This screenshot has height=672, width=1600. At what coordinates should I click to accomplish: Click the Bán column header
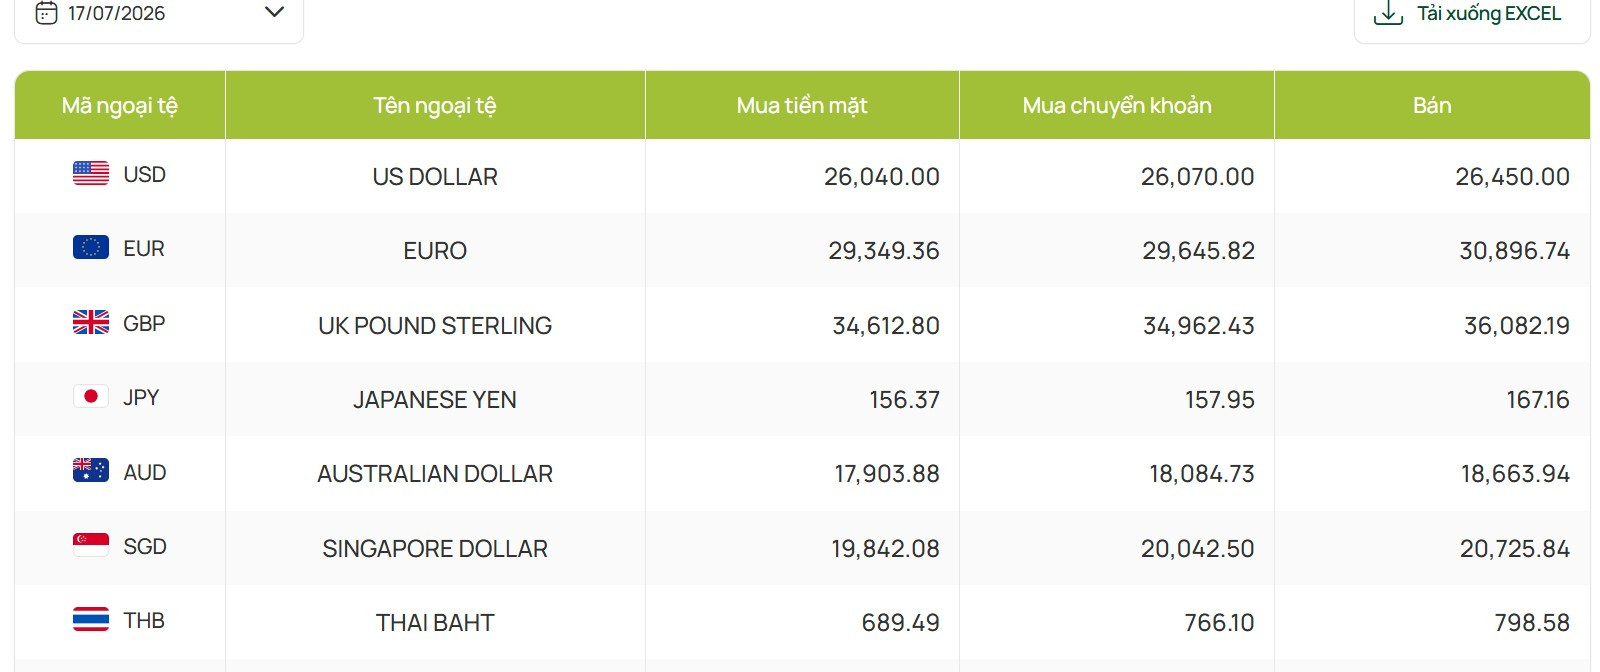1432,105
